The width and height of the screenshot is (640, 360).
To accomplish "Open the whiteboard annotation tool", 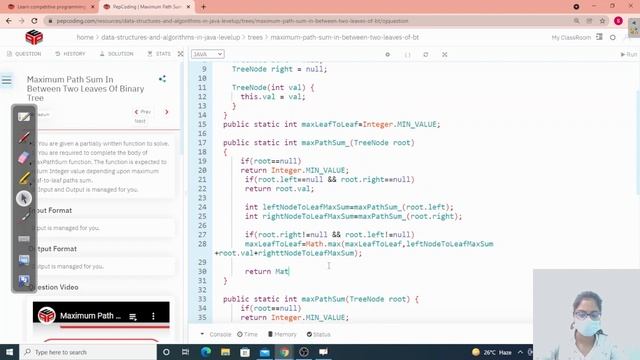I will (x=24, y=117).
